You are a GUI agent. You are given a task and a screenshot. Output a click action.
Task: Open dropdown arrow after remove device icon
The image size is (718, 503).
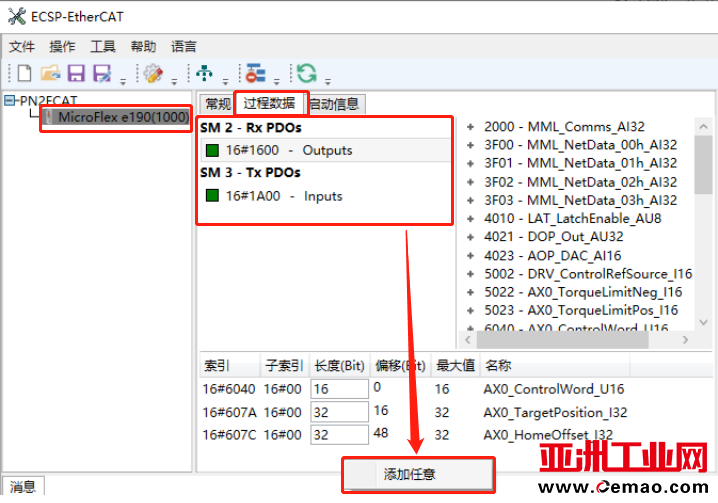click(277, 82)
